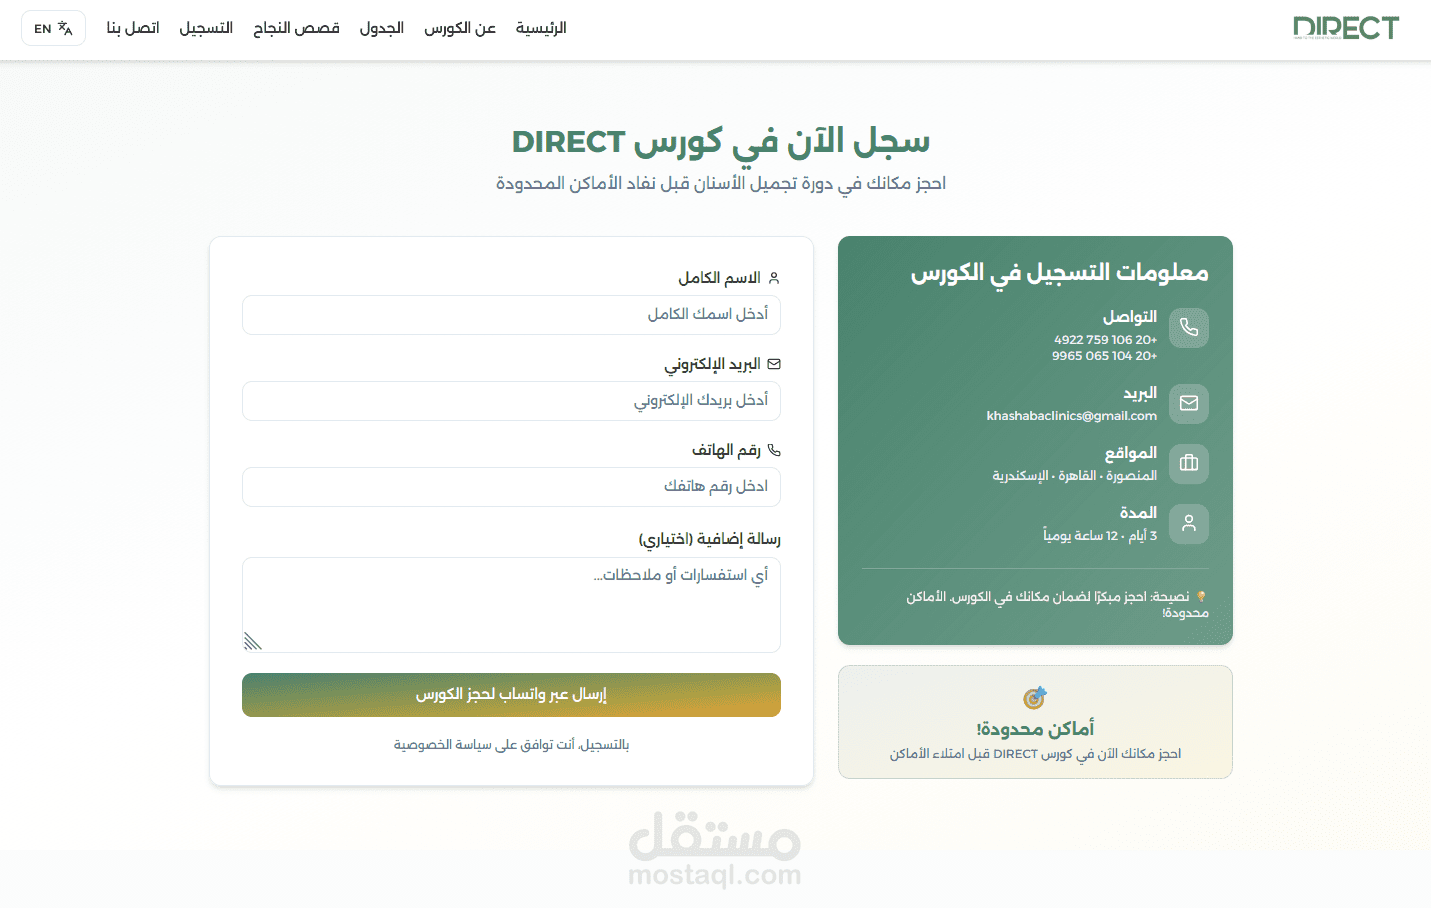Open the الجدول nav link
Viewport: 1431px width, 908px height.
[382, 28]
